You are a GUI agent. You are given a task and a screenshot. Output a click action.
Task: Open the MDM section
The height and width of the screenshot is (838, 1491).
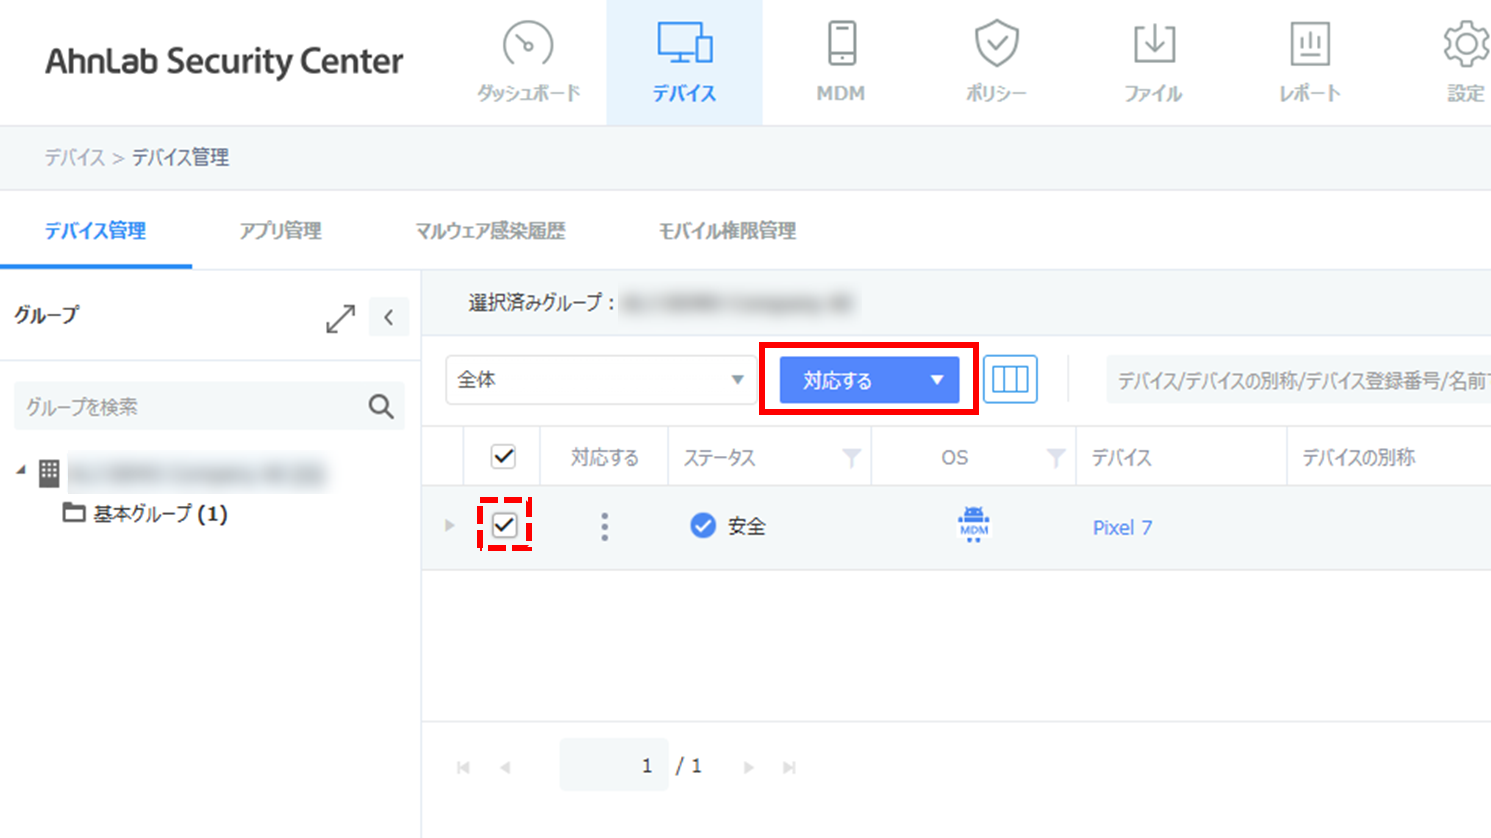pos(841,62)
